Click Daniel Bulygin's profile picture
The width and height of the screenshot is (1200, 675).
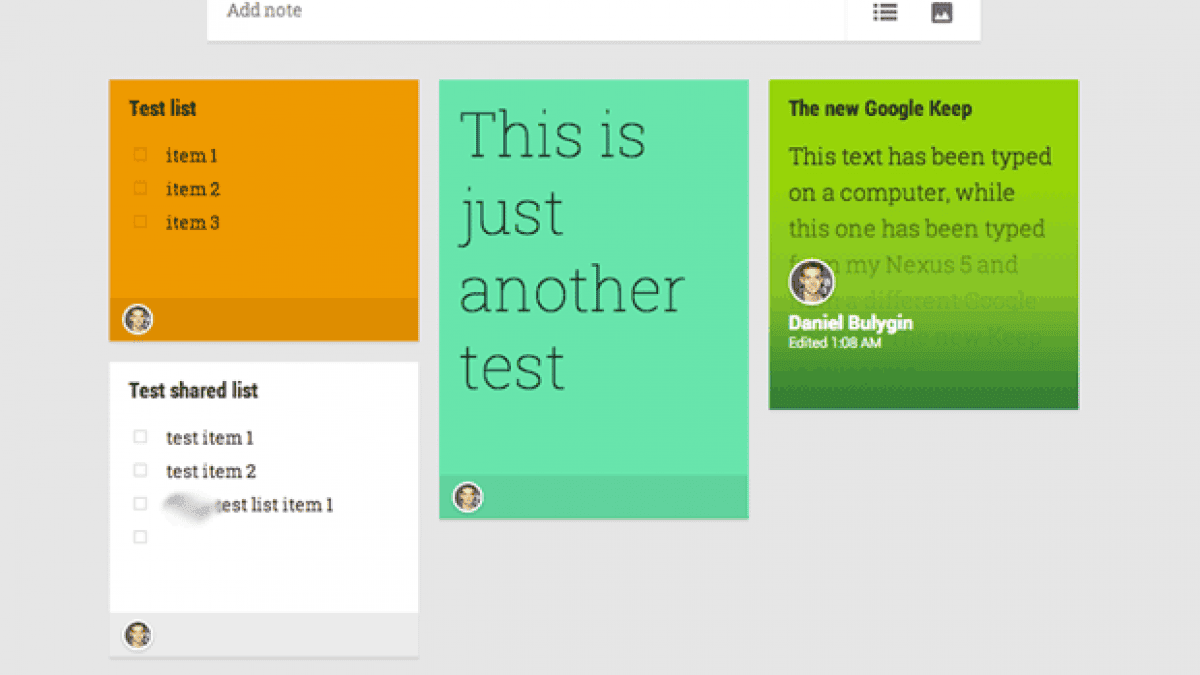pyautogui.click(x=811, y=282)
